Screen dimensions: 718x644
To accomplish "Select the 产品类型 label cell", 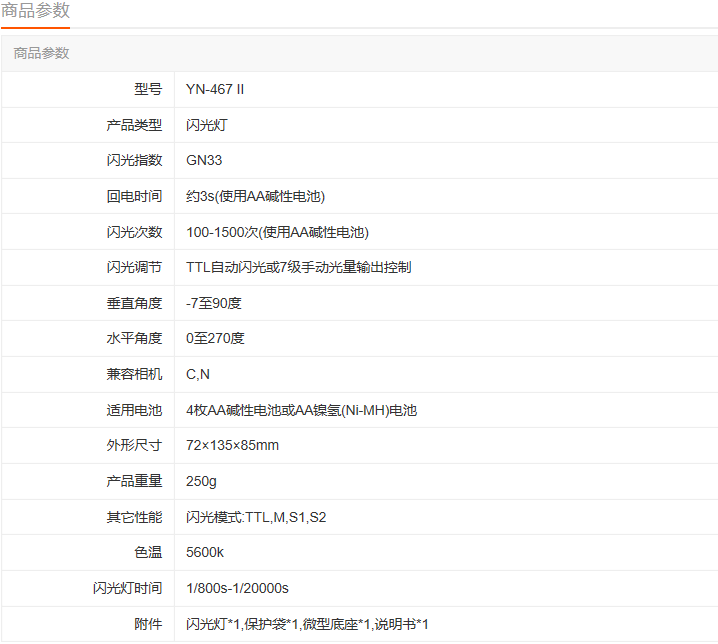I will [134, 125].
